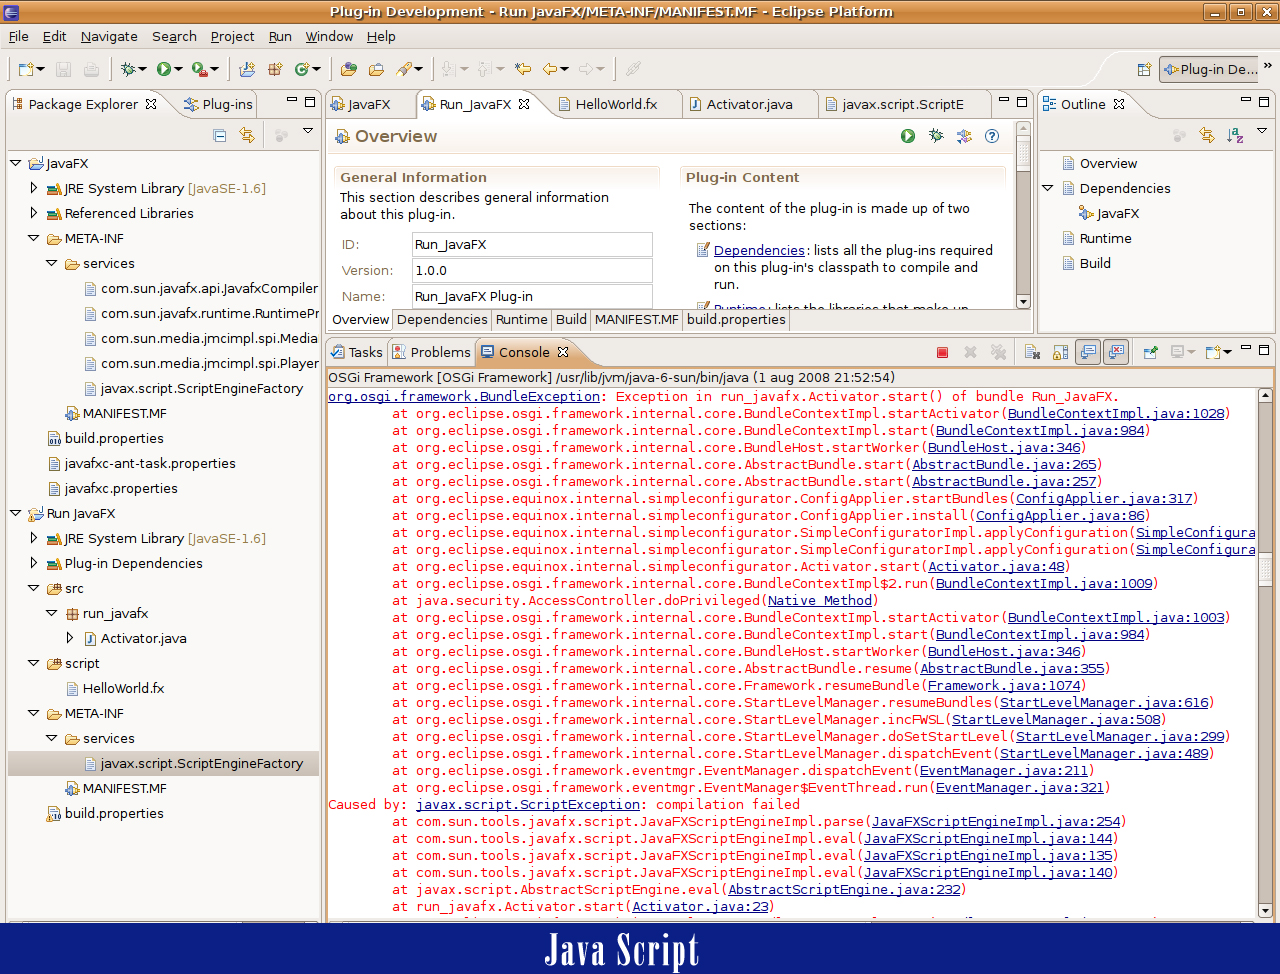Viewport: 1280px width, 974px height.
Task: Open Package Explorer view menu dropdown
Action: click(308, 131)
